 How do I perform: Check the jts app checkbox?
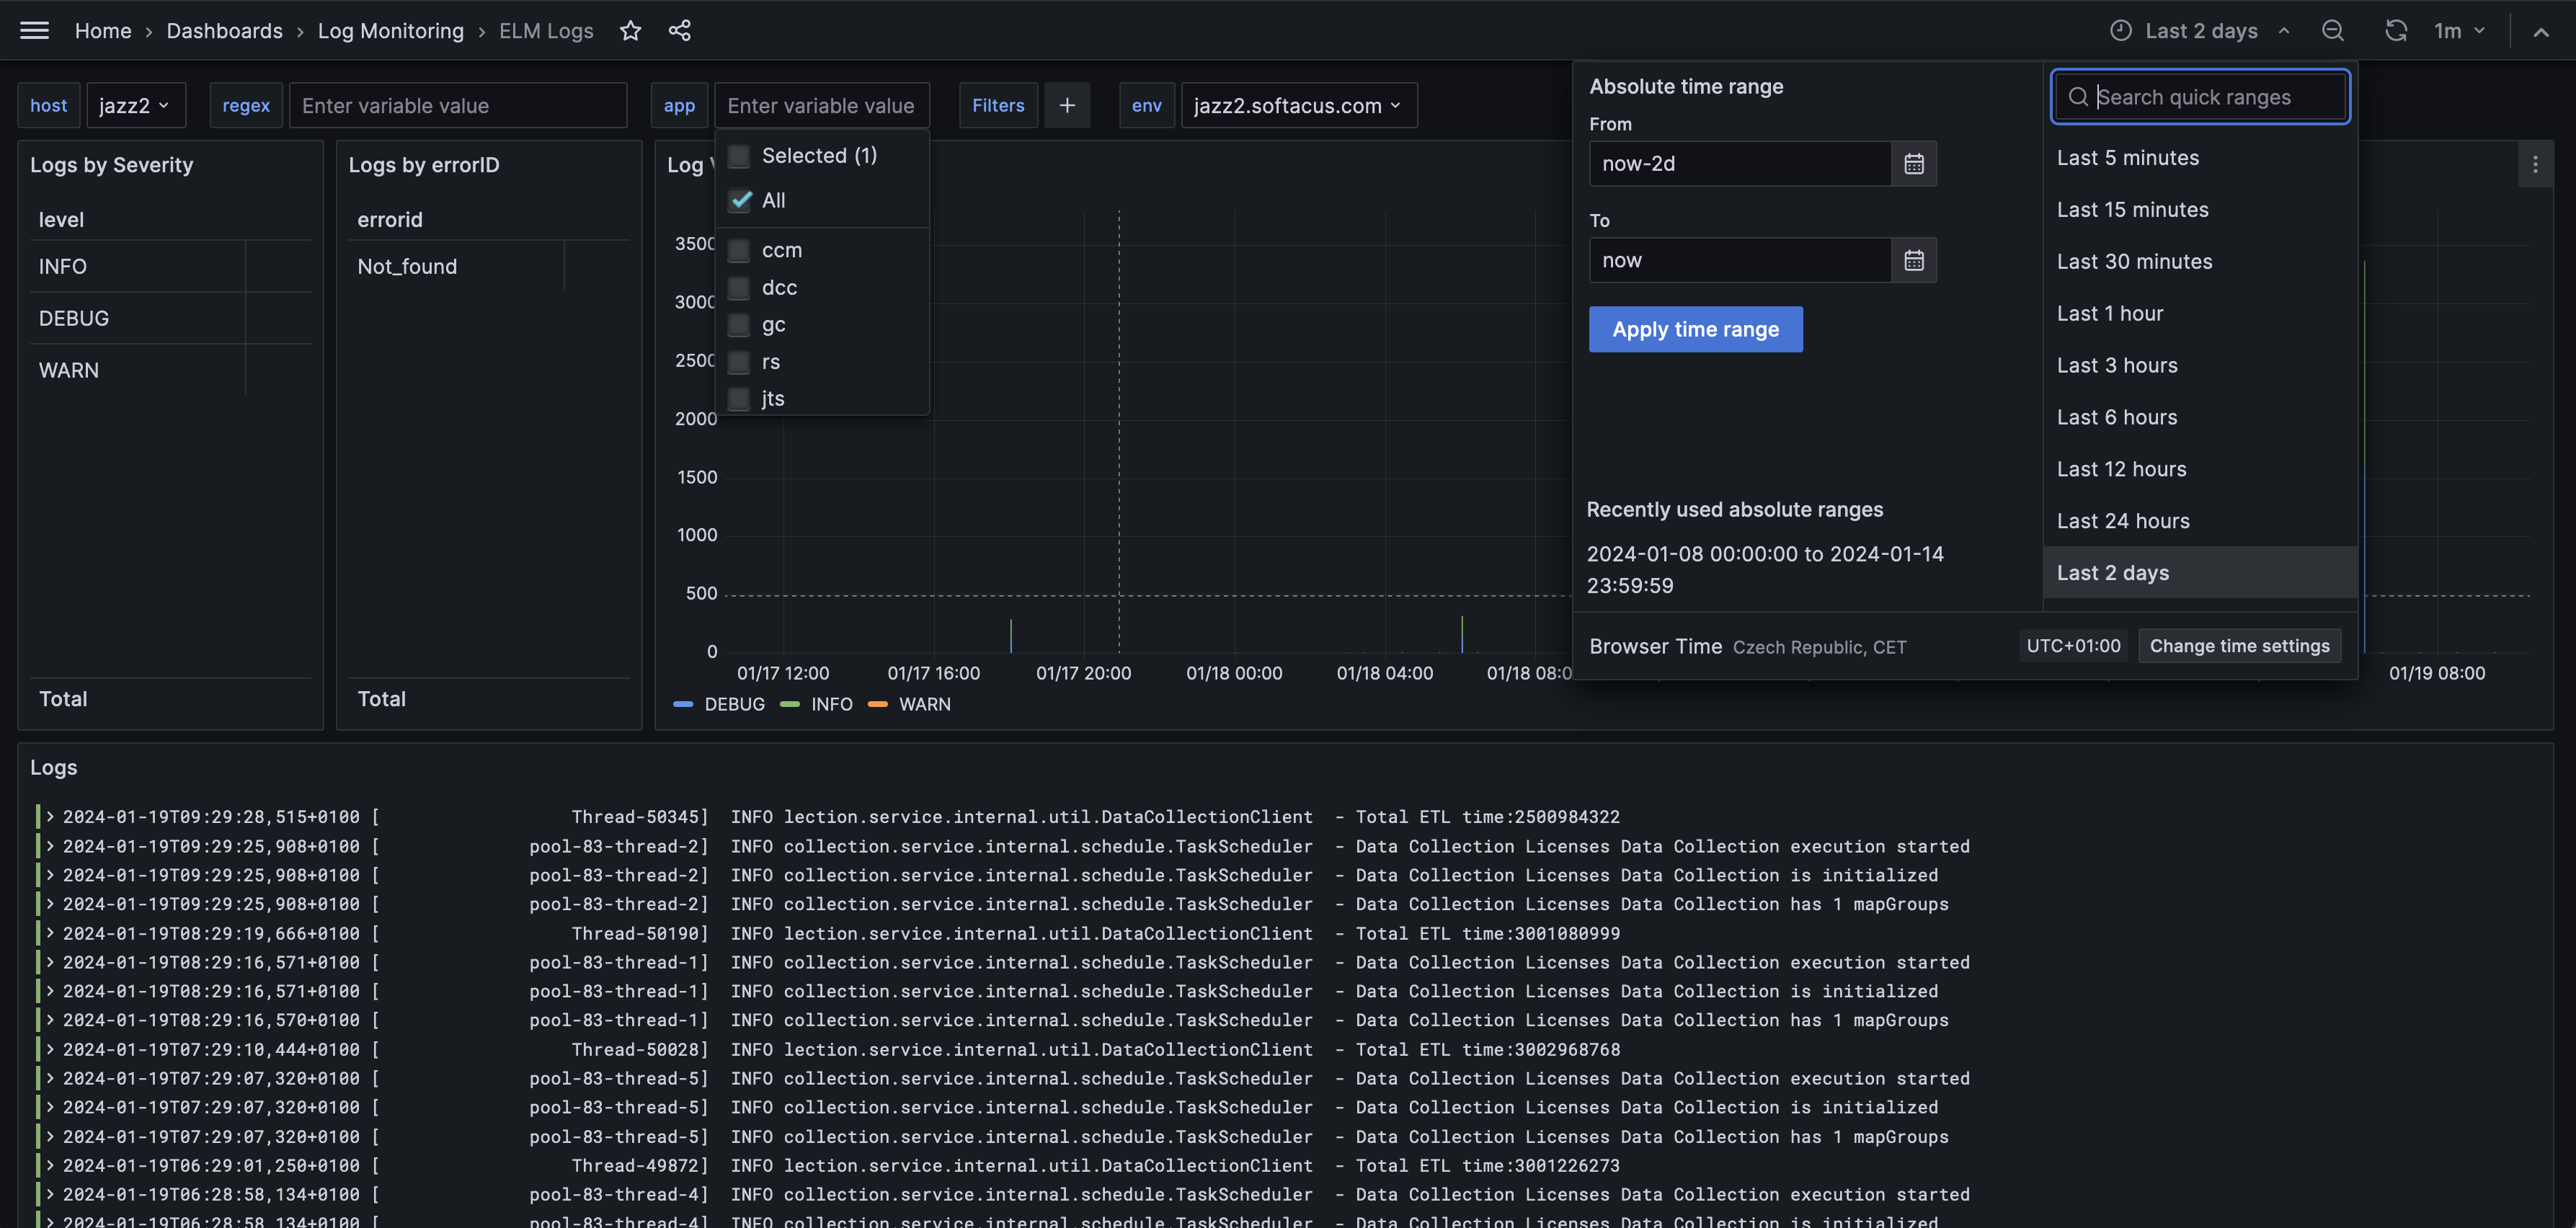click(x=739, y=398)
